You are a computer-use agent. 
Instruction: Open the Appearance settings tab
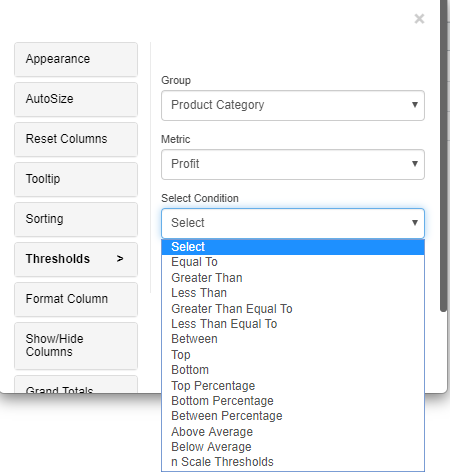76,59
